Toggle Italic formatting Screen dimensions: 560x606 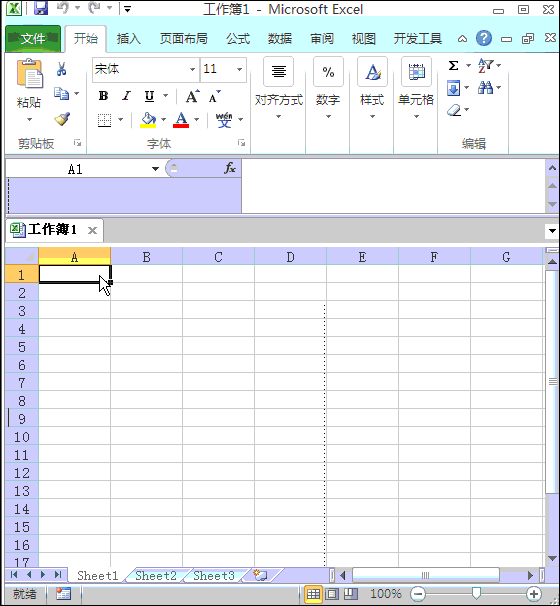click(126, 96)
